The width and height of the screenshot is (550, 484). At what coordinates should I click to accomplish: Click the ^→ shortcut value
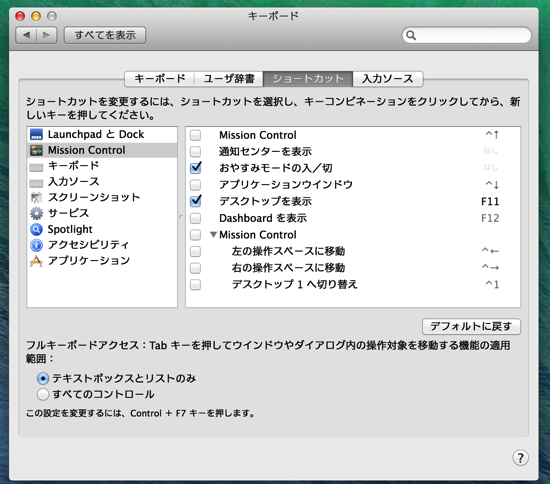tap(490, 268)
